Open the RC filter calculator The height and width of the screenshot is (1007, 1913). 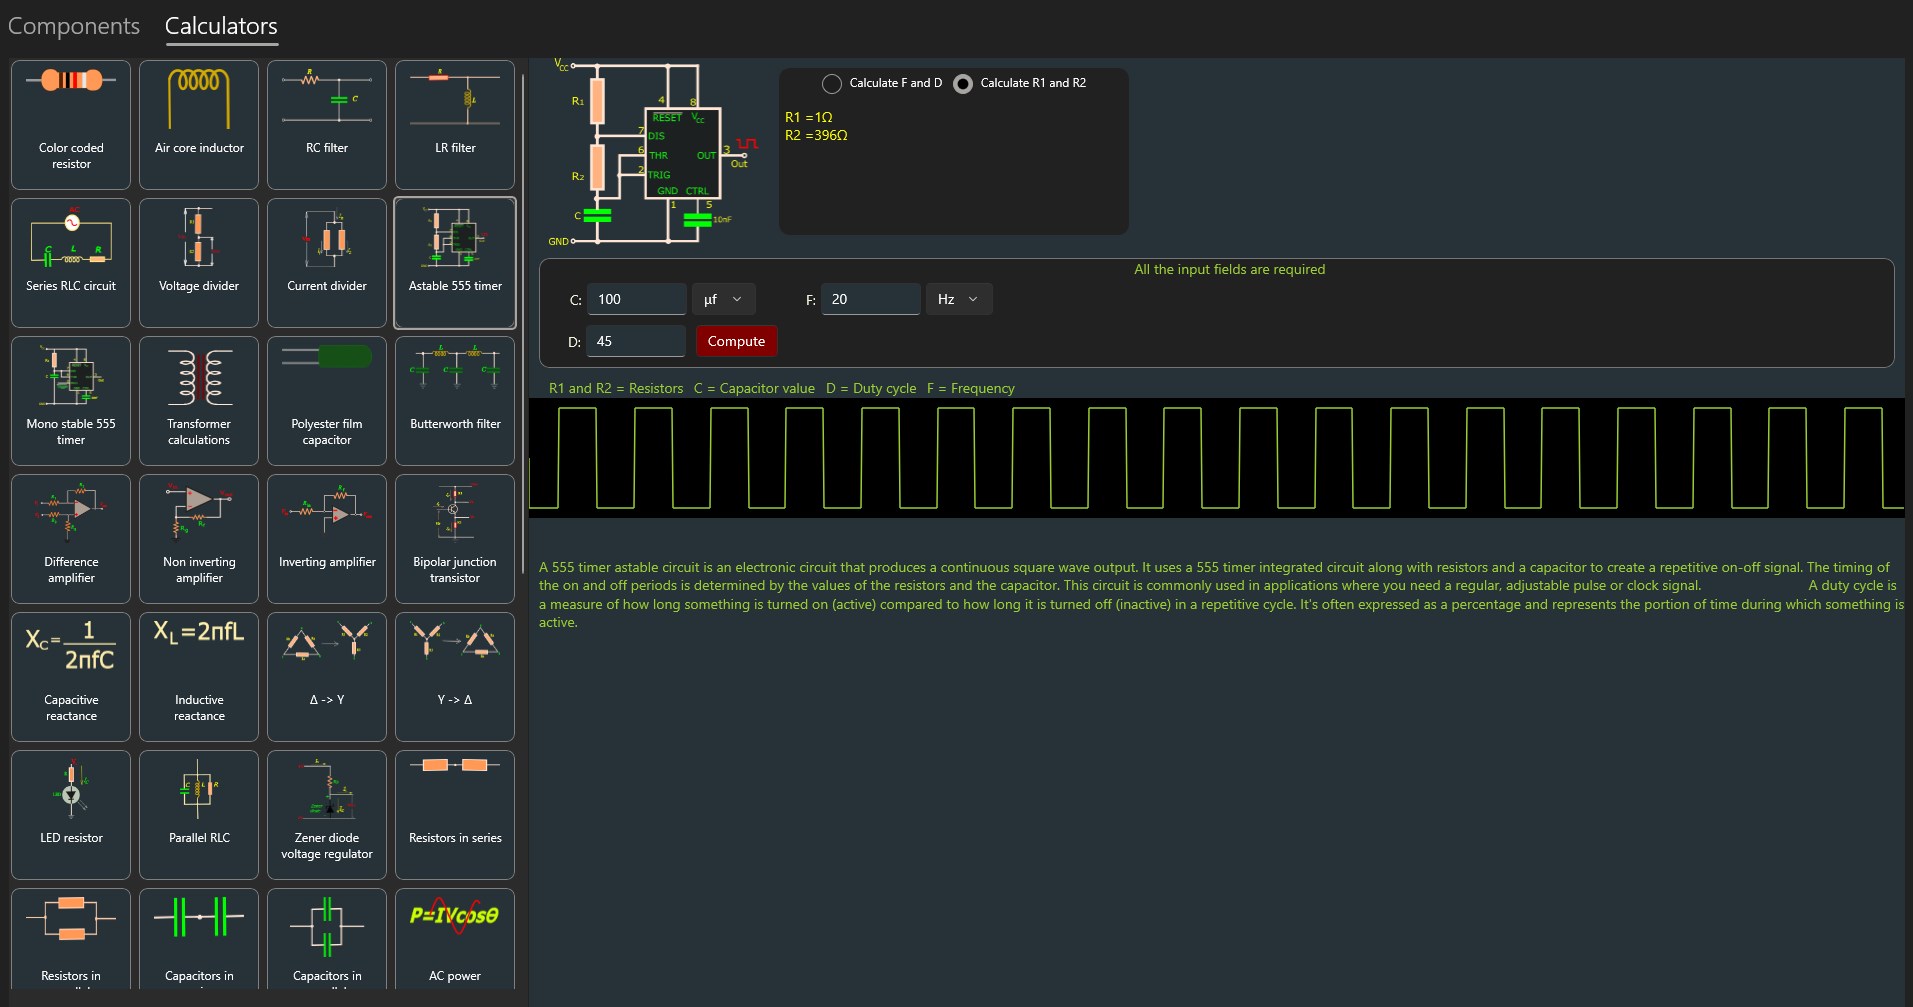click(327, 125)
